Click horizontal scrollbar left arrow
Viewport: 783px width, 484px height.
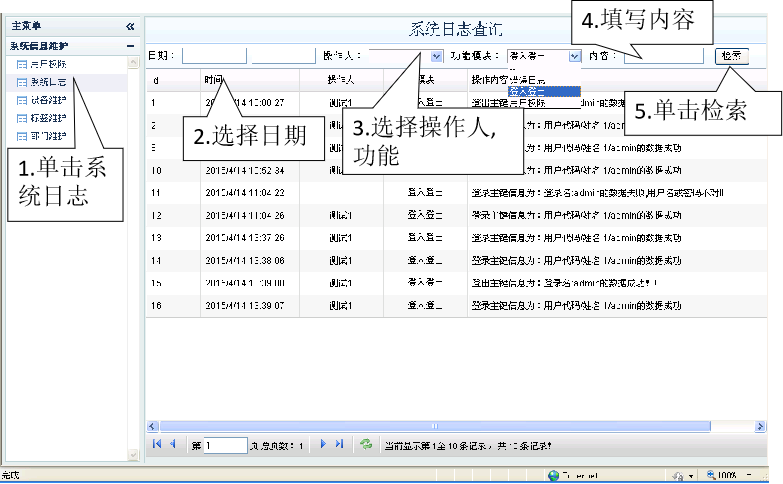pos(152,427)
